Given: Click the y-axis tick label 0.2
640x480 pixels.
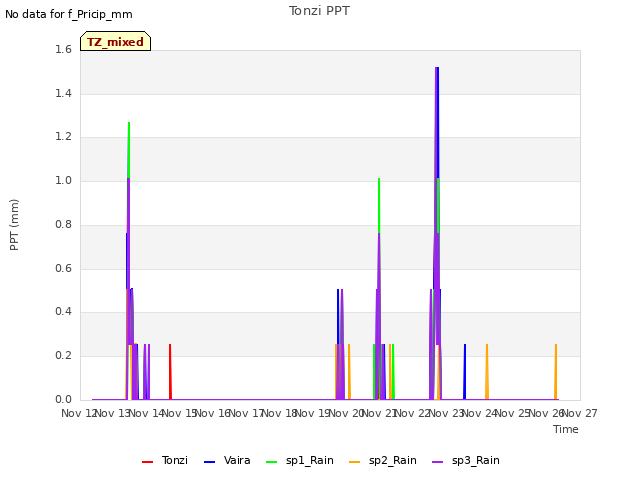Looking at the screenshot, I should [x=63, y=356].
